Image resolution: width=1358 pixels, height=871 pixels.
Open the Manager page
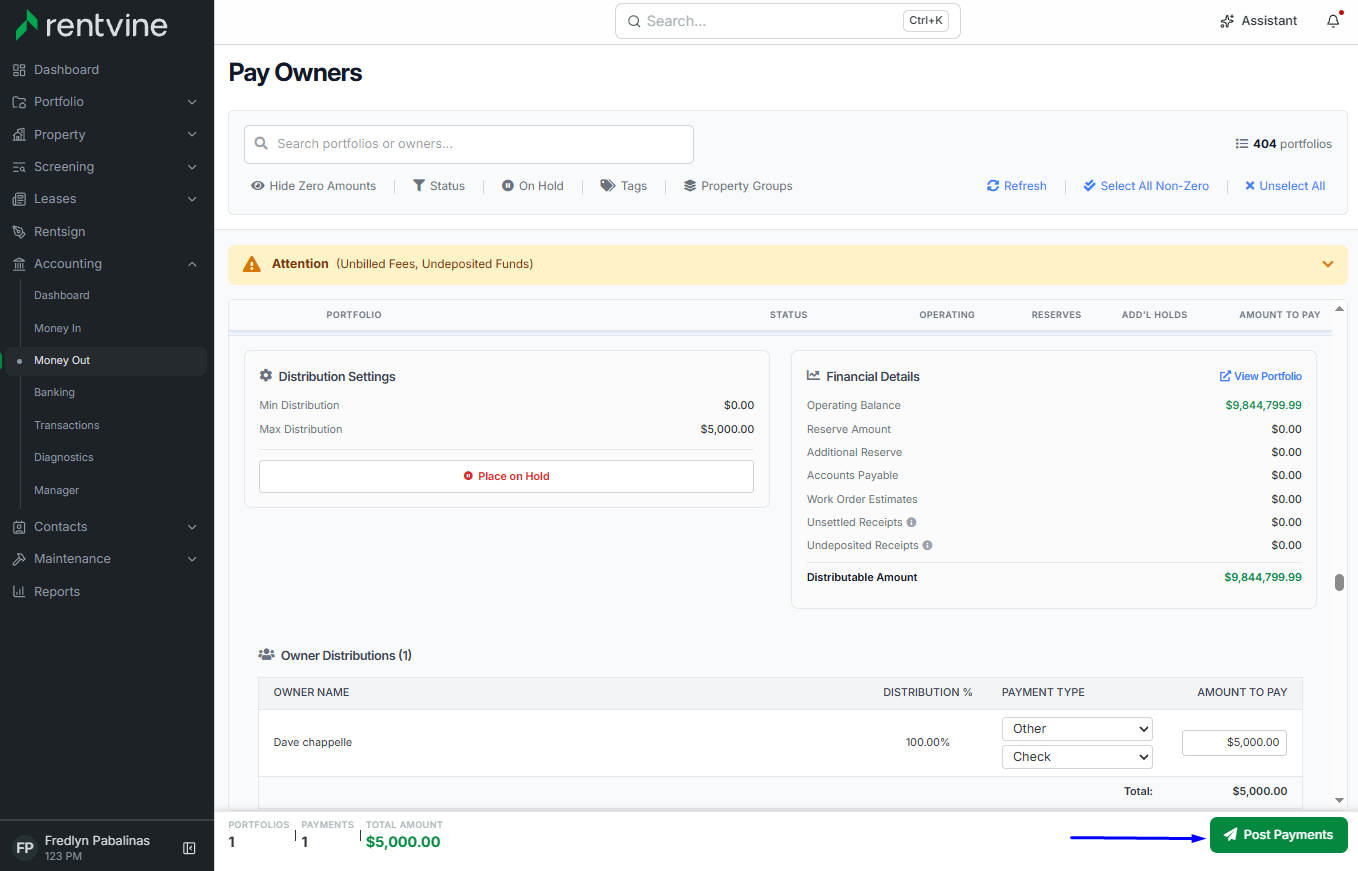click(x=57, y=490)
